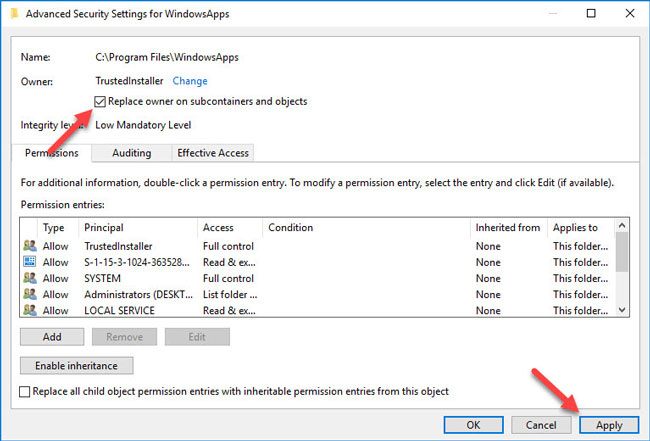Click the Apply button
The image size is (650, 441).
click(609, 425)
